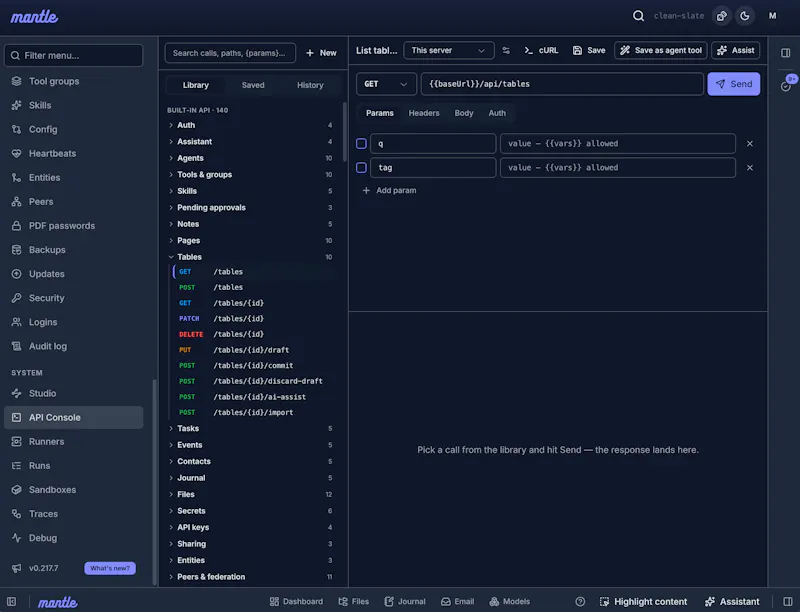This screenshot has height=612, width=800.
Task: Select PUT /tables/{id}/draft call
Action: [x=254, y=350]
